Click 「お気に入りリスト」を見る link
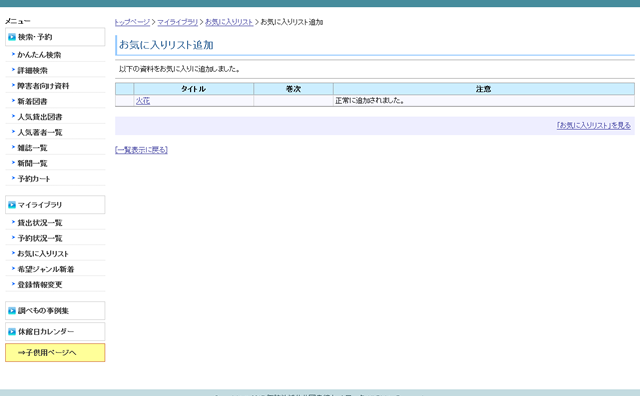 pyautogui.click(x=594, y=125)
